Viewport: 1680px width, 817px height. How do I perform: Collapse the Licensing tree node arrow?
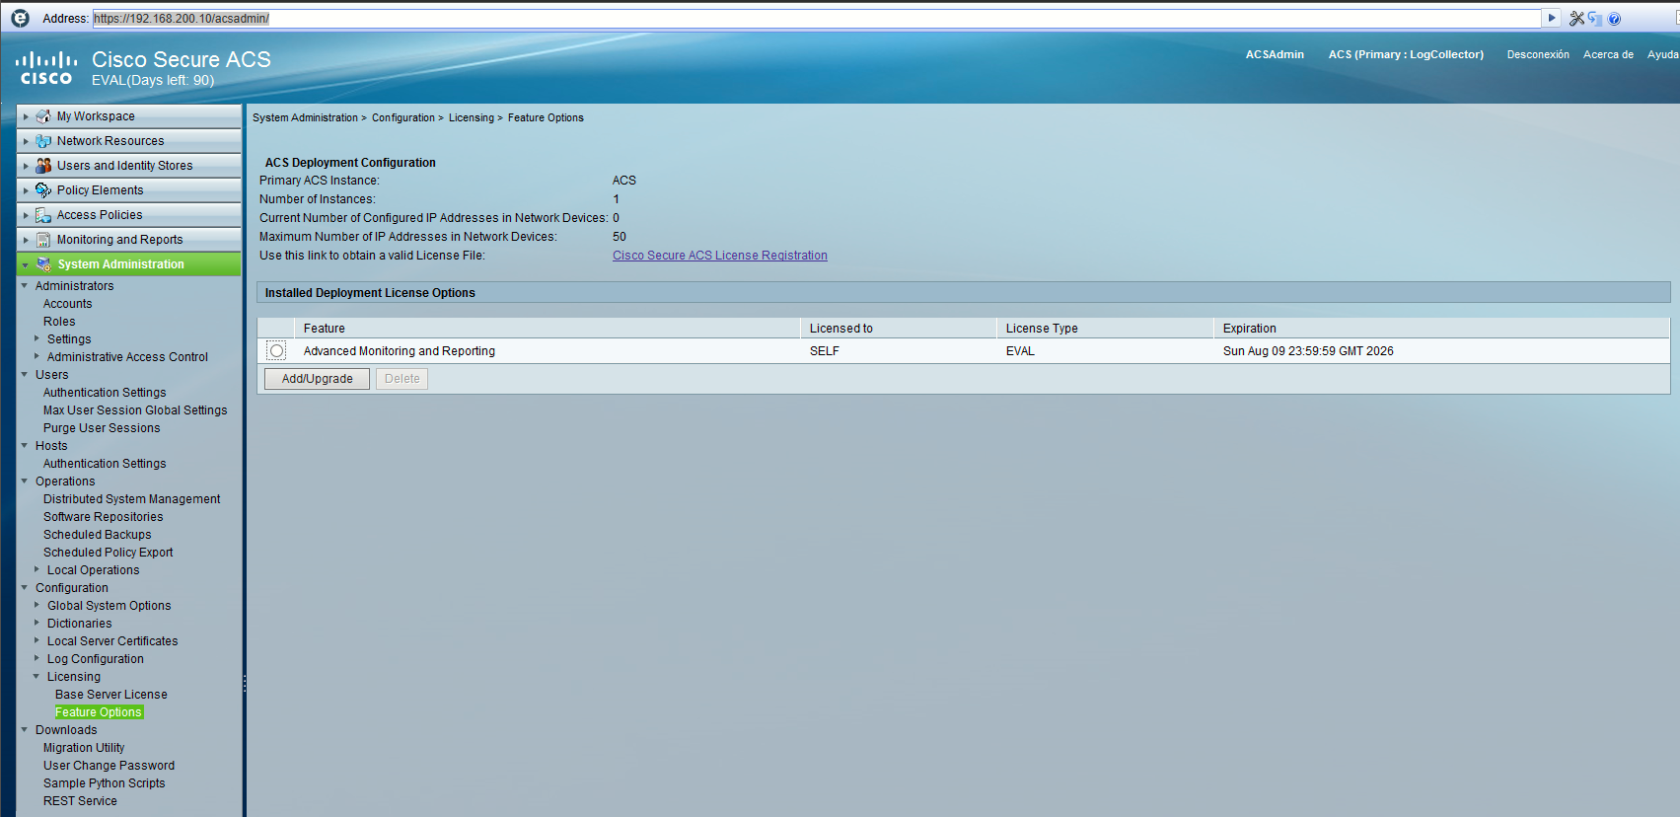37,676
